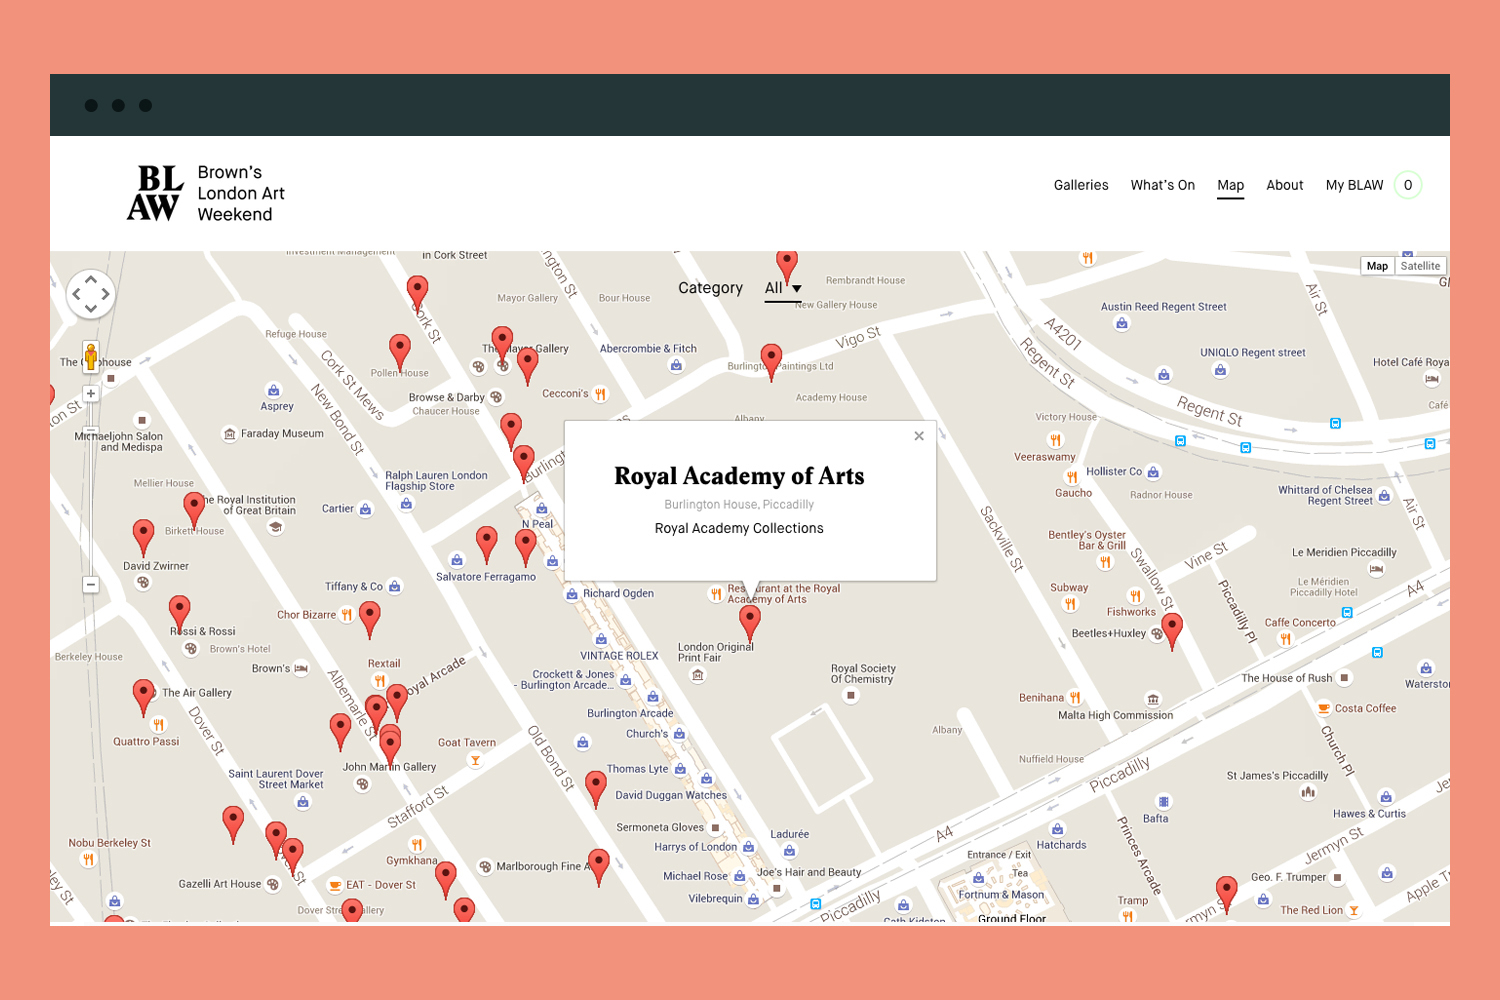The image size is (1500, 1000).
Task: Switch to Satellite view
Action: click(1420, 266)
